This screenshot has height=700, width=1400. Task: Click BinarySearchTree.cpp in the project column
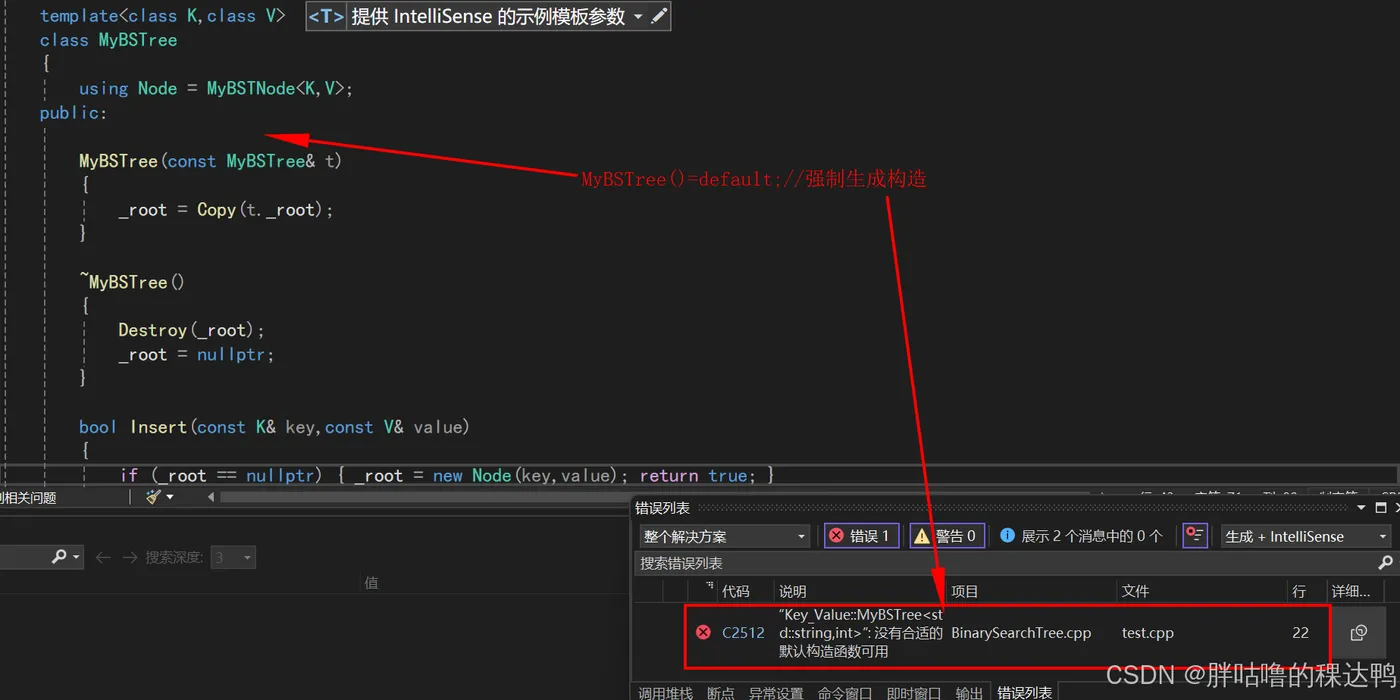pyautogui.click(x=1021, y=633)
